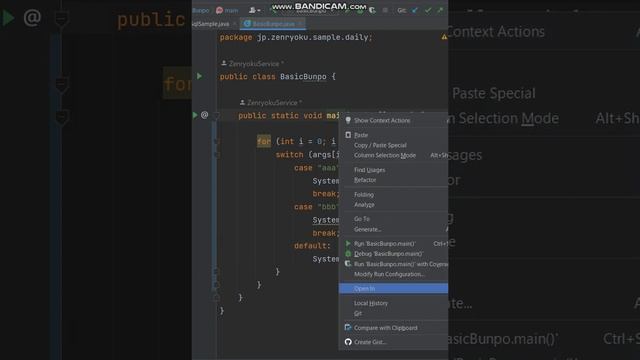The image size is (640, 360).
Task: Switch to the BasicBunpo.java editor tab
Action: 273,24
